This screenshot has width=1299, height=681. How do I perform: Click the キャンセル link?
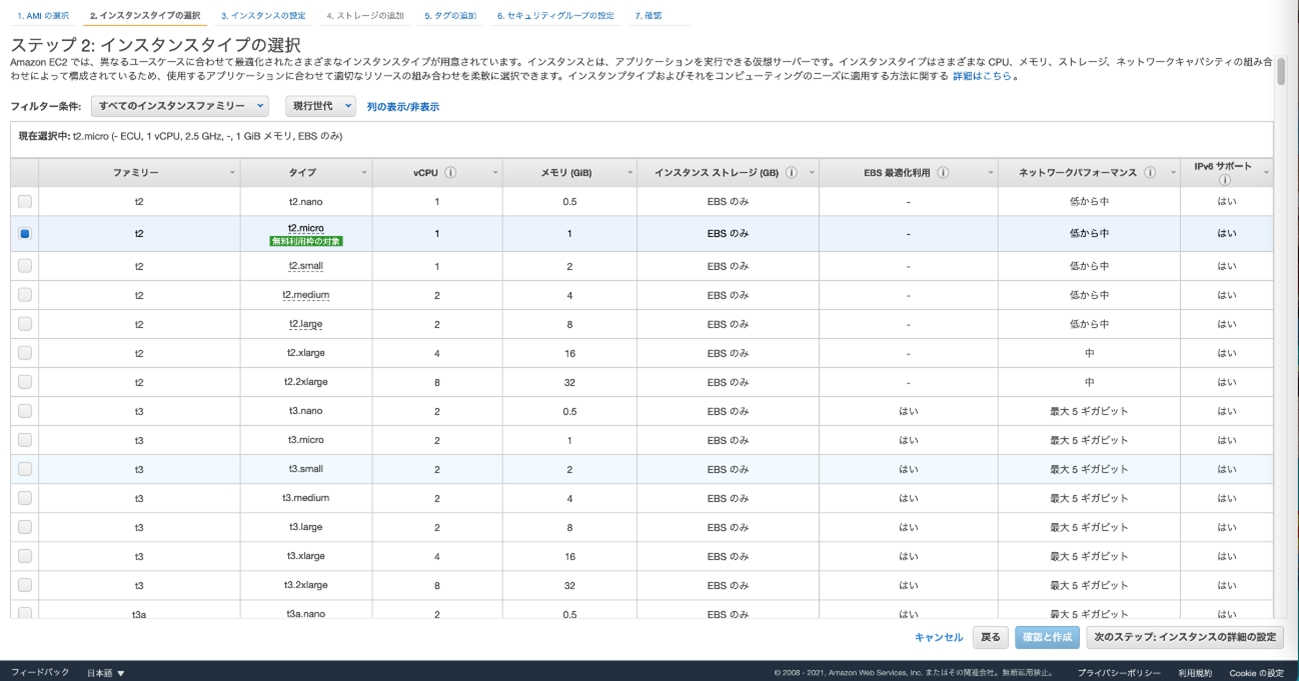938,637
